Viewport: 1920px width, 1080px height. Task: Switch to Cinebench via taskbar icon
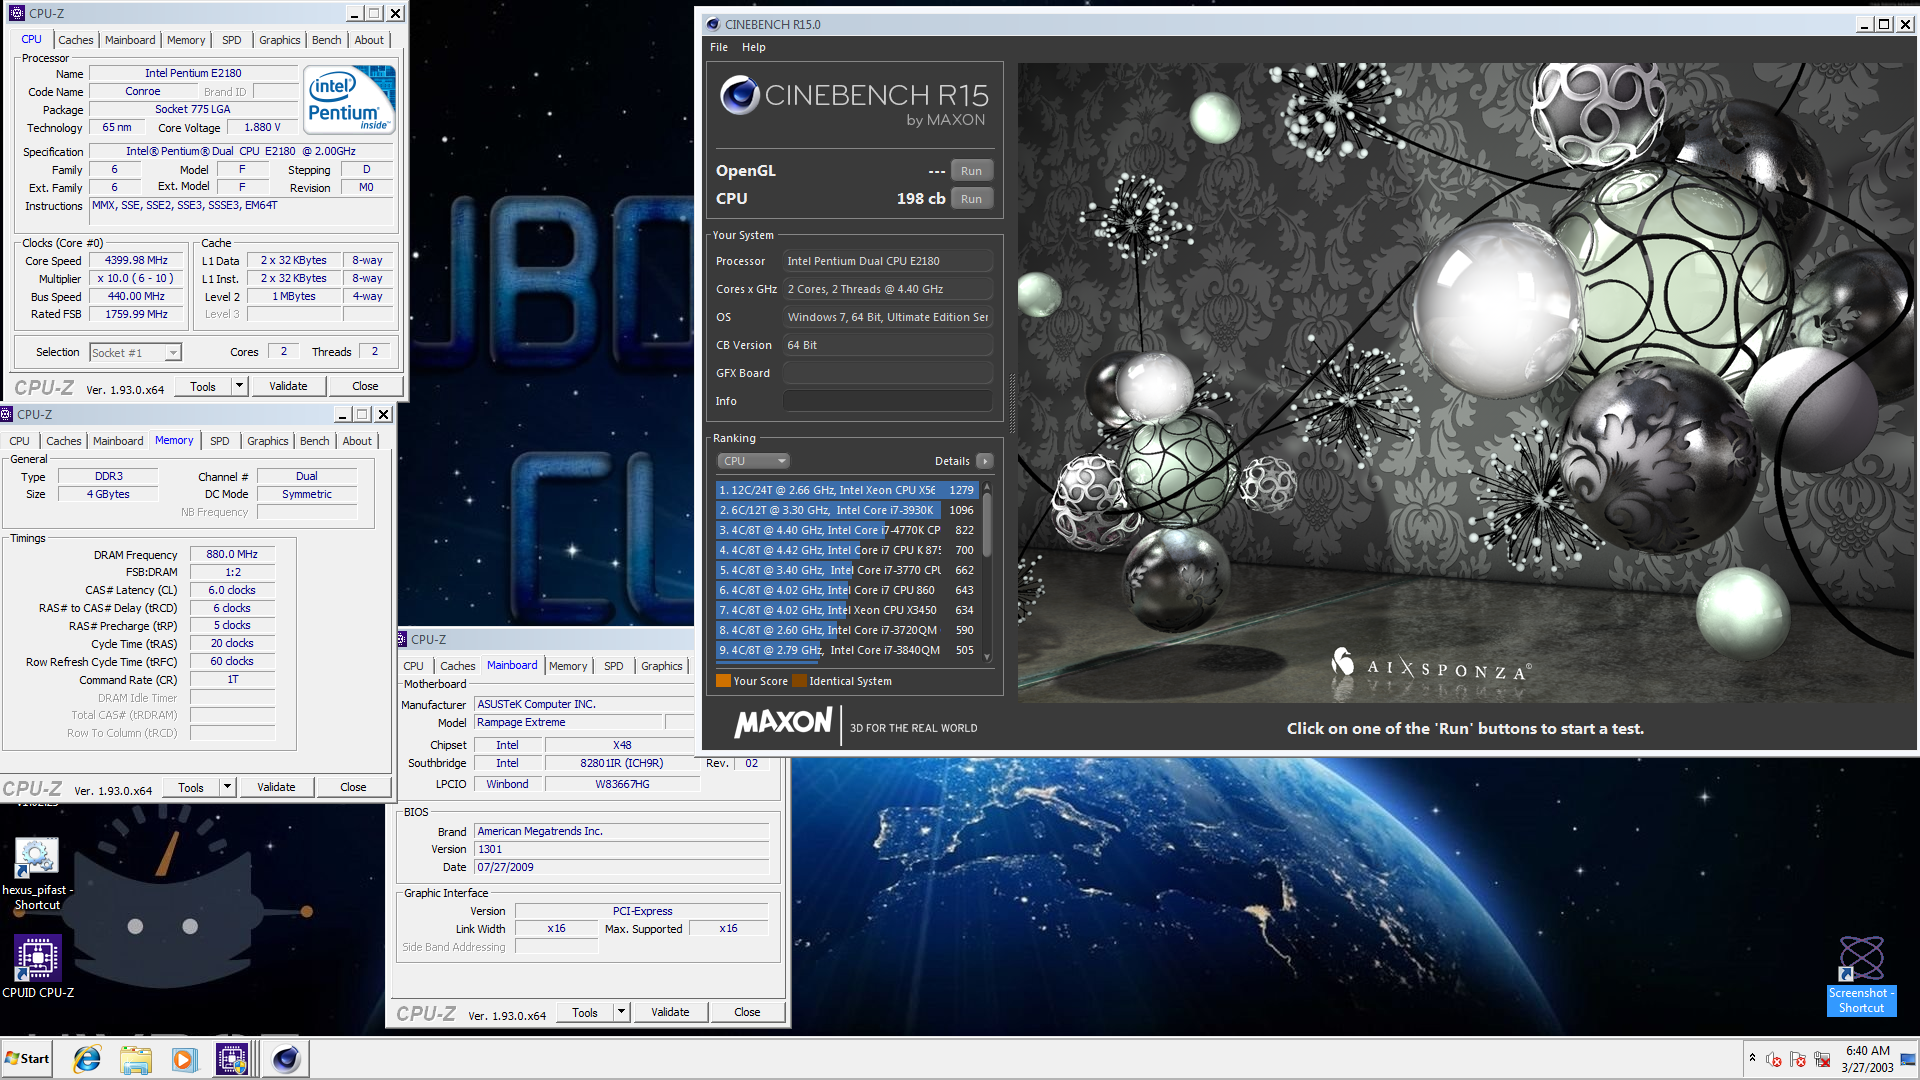[286, 1059]
